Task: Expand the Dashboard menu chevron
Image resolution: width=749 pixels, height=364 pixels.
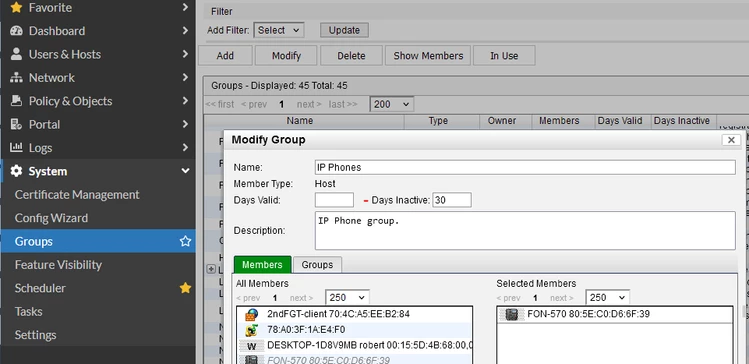Action: tap(185, 31)
